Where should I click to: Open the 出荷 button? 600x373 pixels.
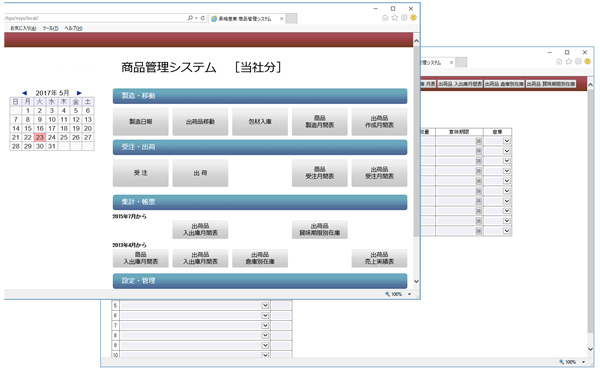200,173
